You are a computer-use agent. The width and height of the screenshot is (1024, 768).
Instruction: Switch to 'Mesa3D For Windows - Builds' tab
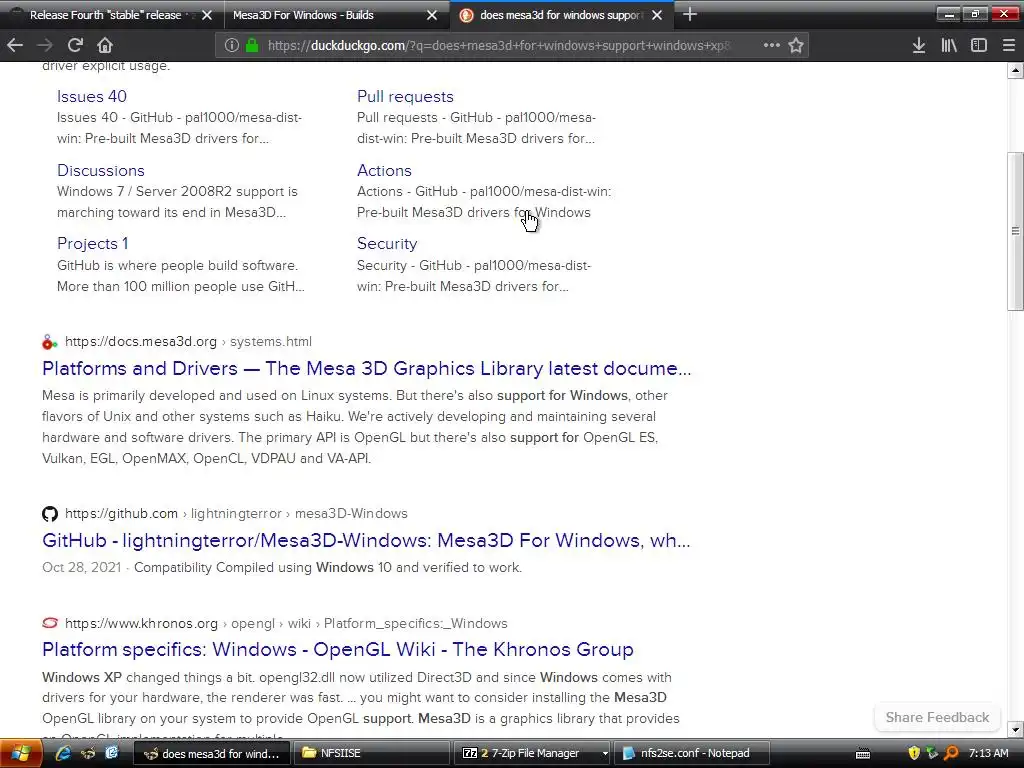click(x=303, y=15)
